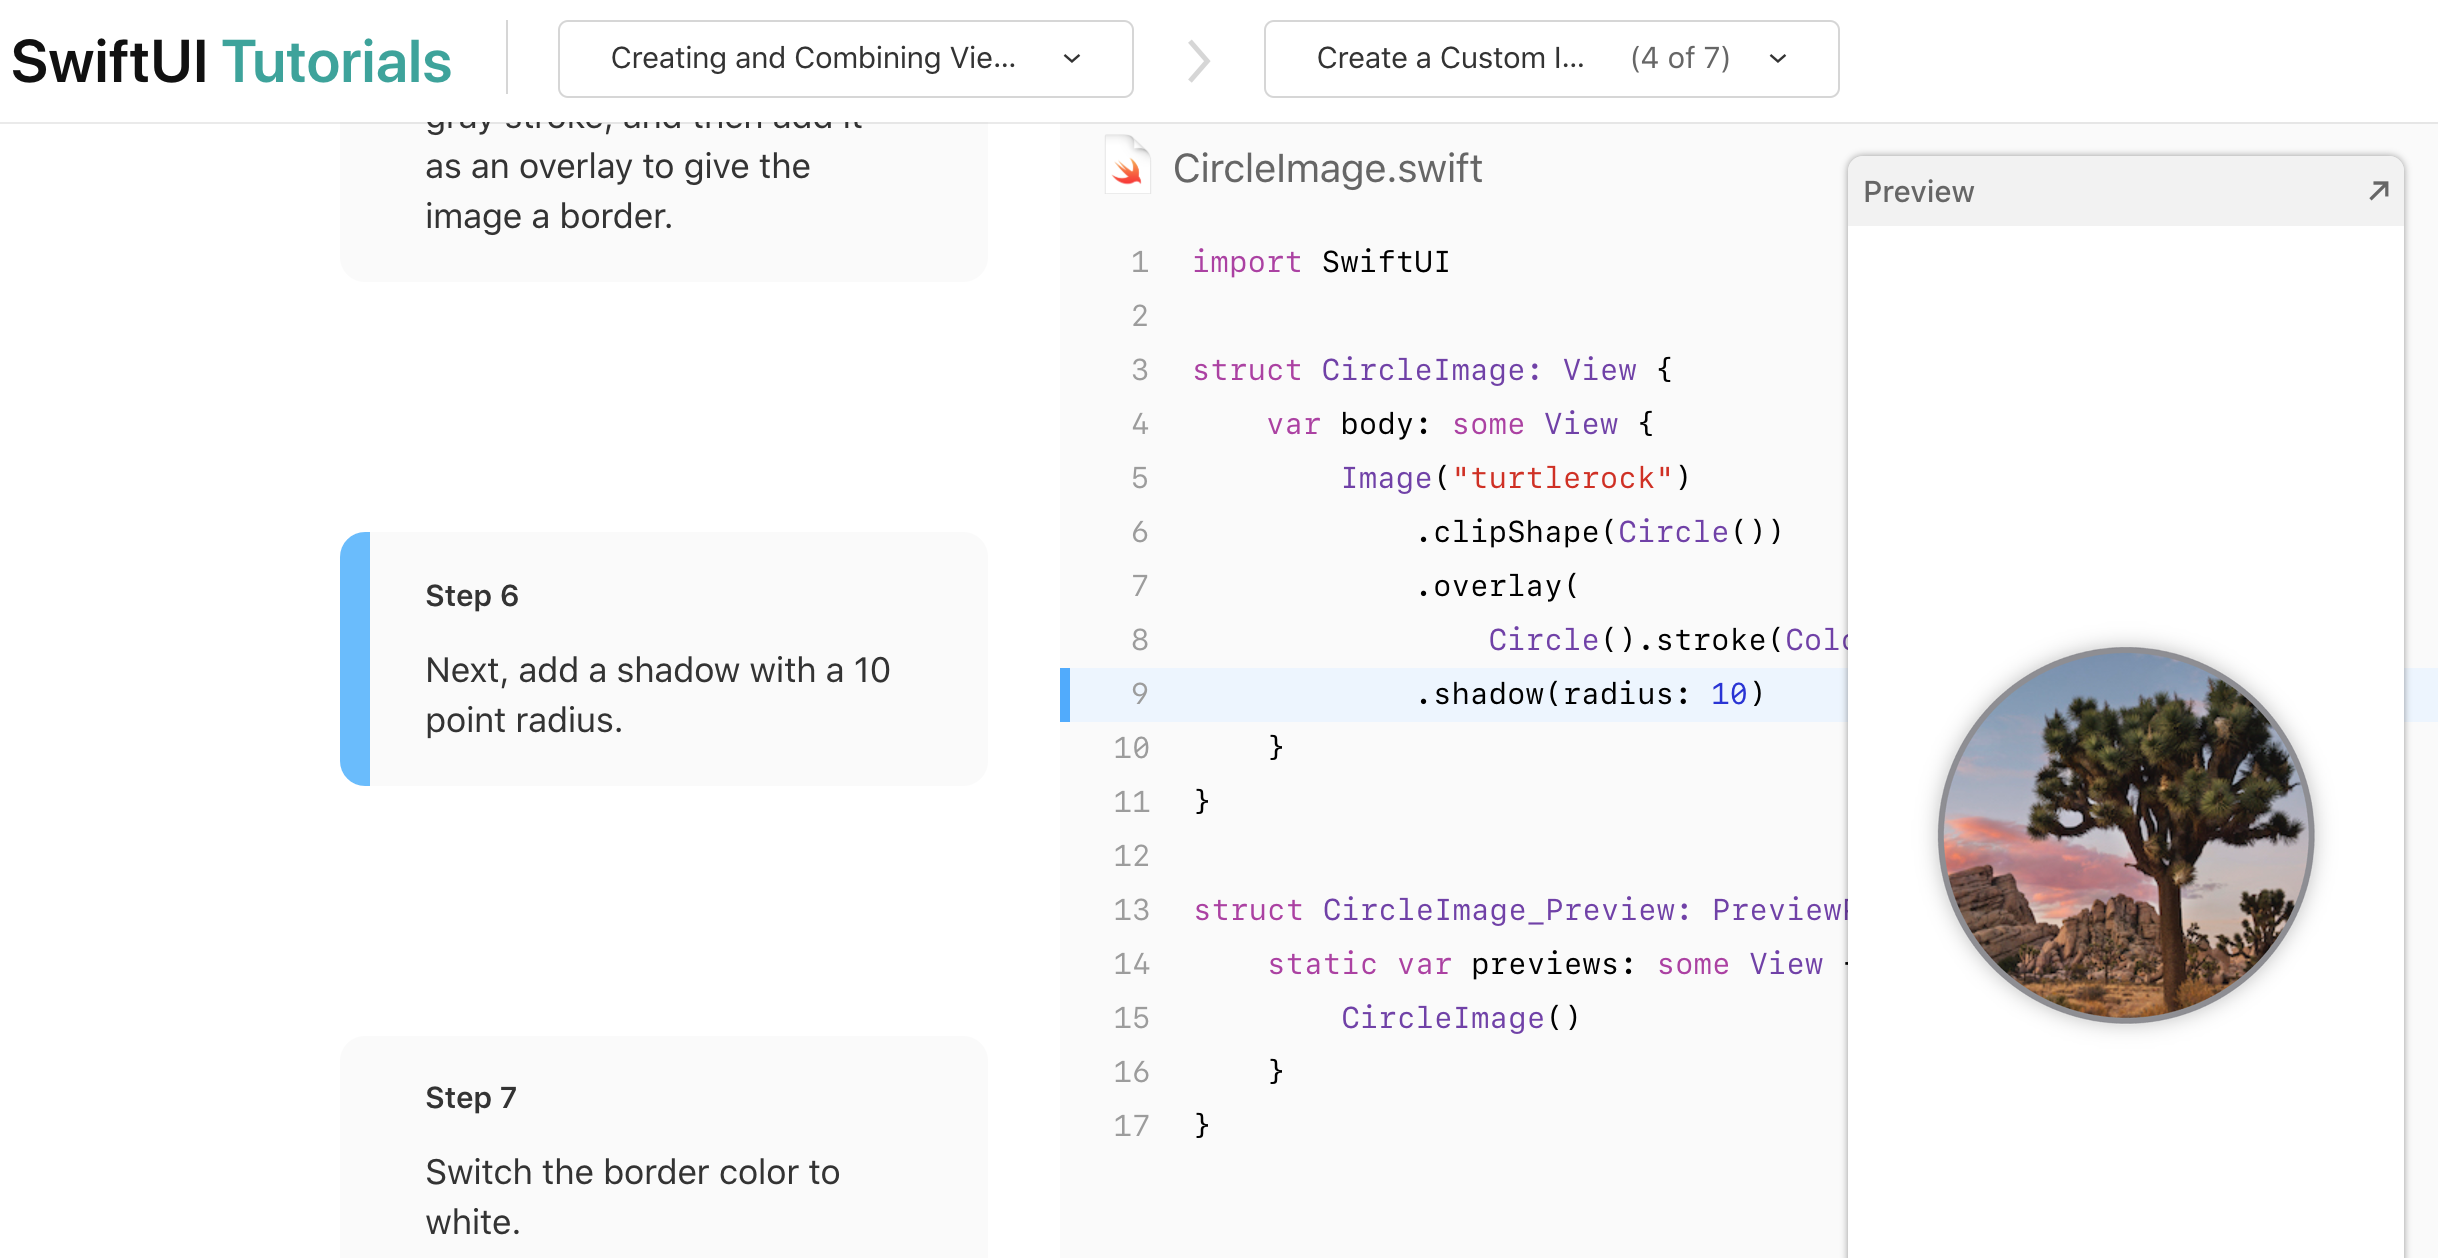Open the Preview panel expand arrow
This screenshot has height=1258, width=2438.
(x=2378, y=190)
